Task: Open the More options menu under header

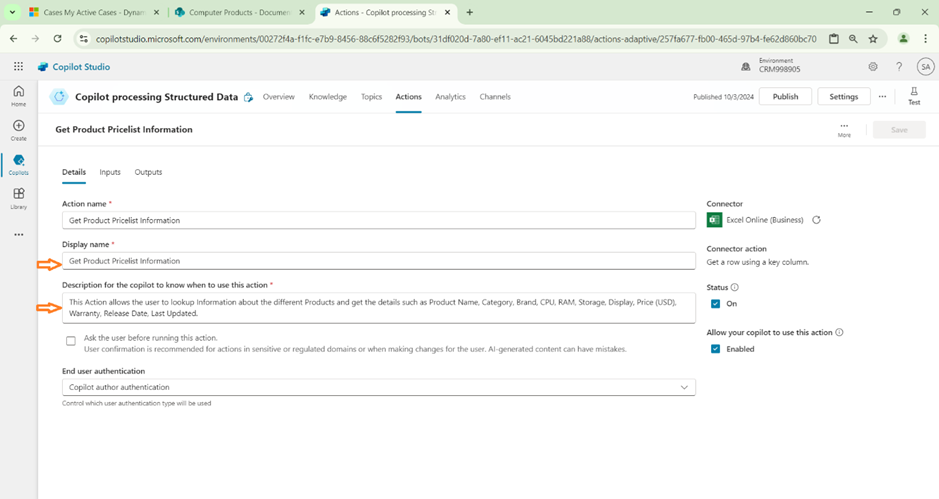Action: click(x=844, y=129)
